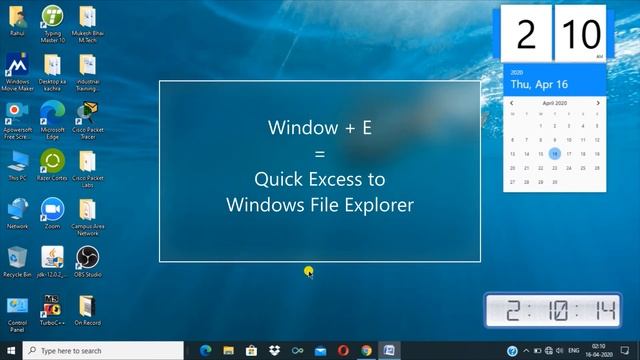The image size is (640, 360).
Task: Open the infinity-logo app in taskbar
Action: tap(297, 351)
